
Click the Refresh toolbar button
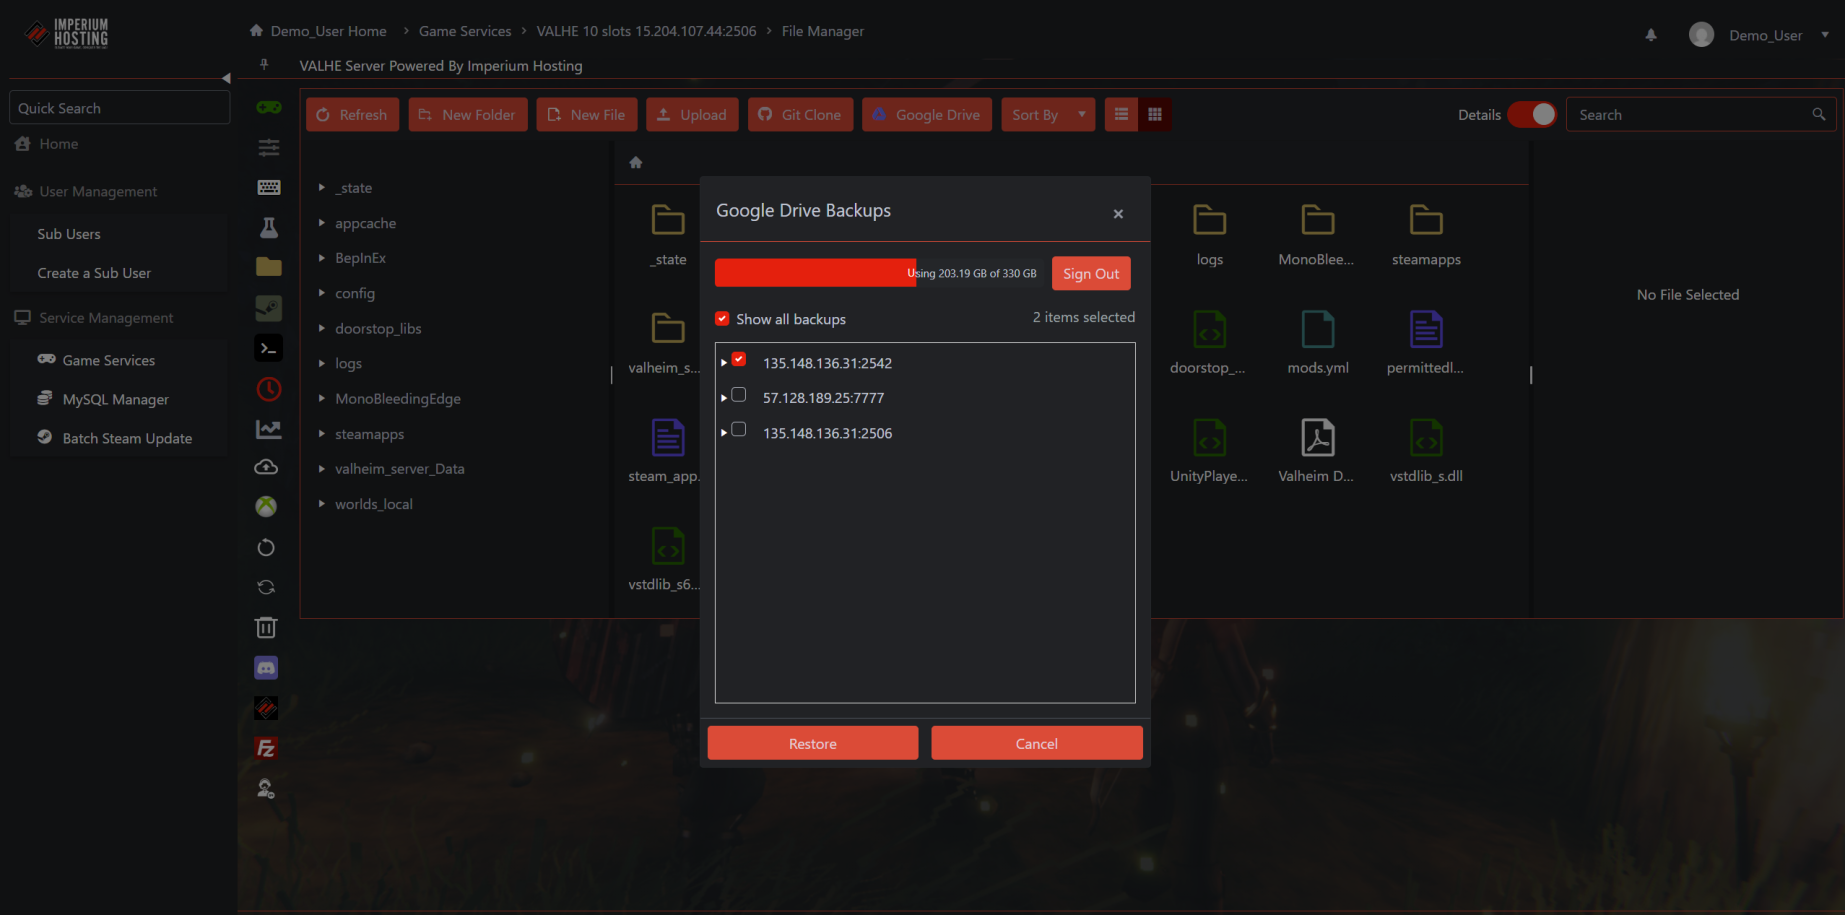353,114
